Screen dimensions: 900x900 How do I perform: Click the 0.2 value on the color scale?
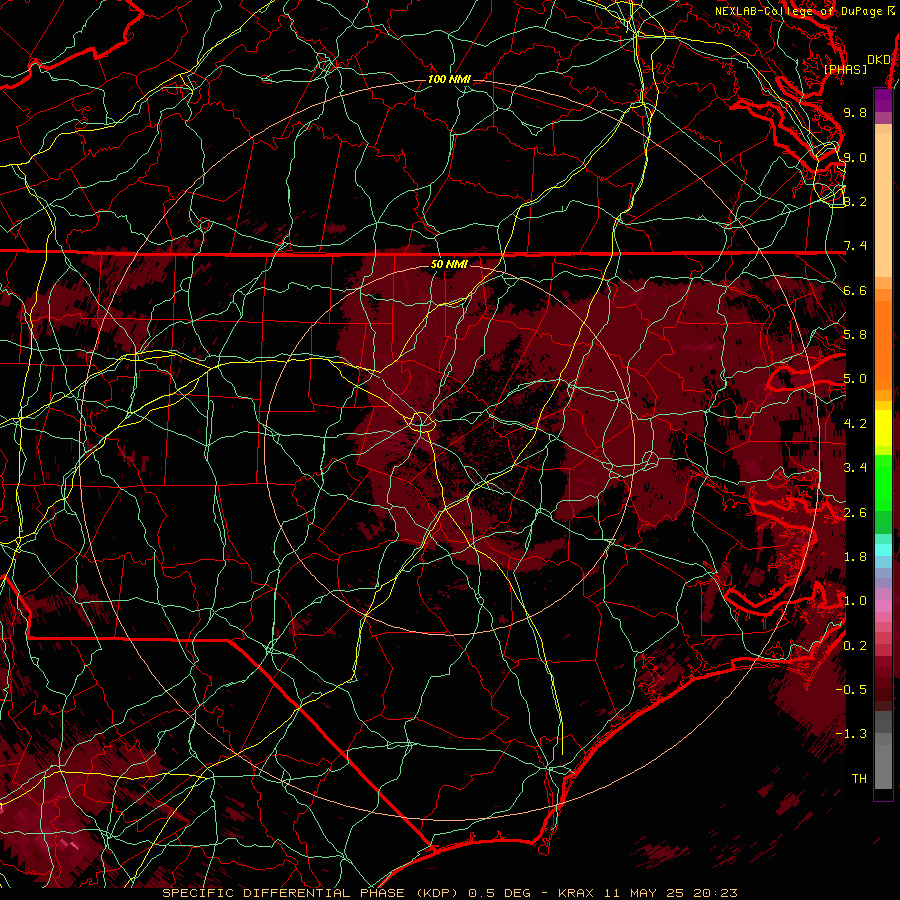(x=855, y=646)
